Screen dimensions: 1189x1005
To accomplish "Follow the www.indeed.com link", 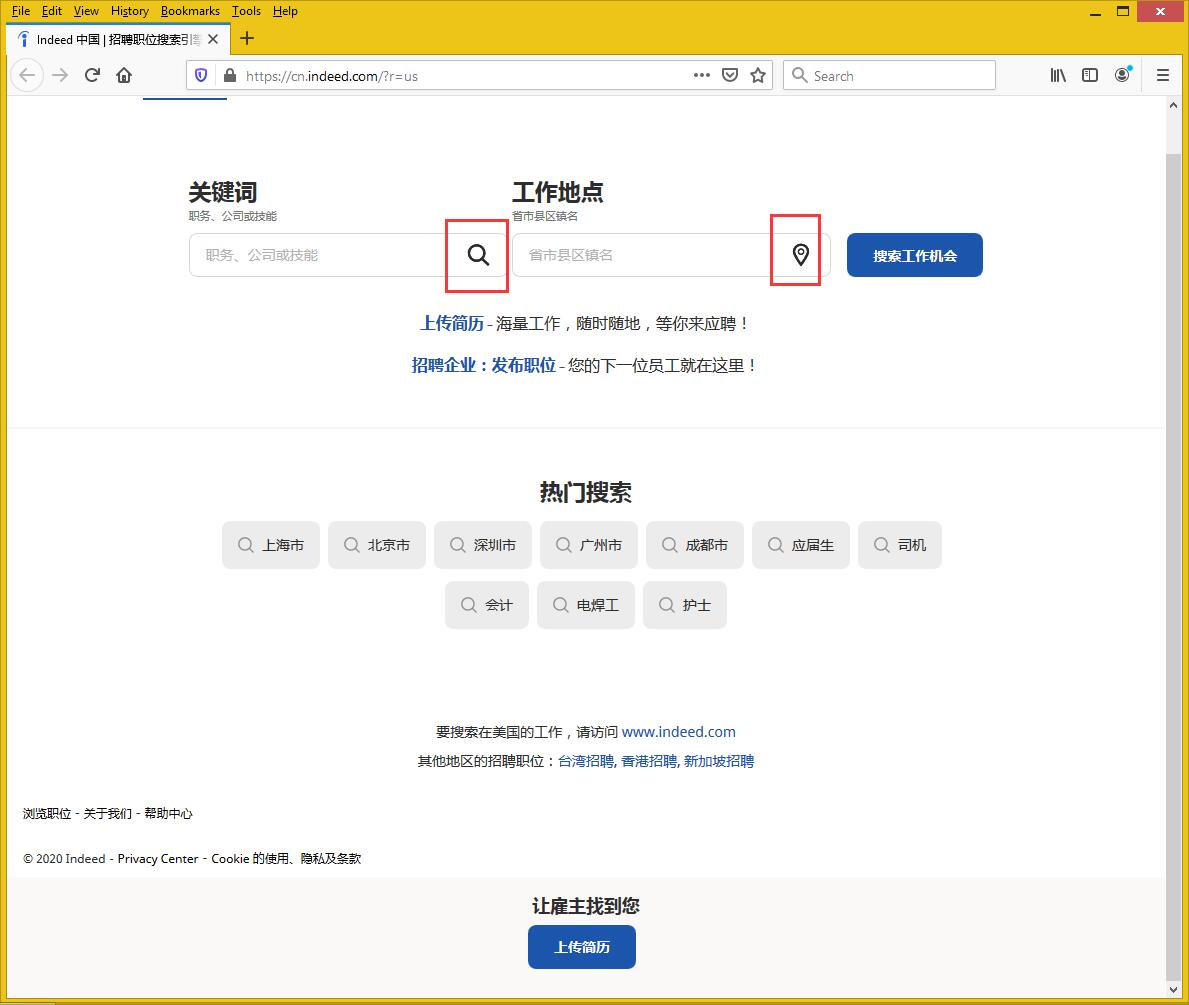I will tap(678, 732).
